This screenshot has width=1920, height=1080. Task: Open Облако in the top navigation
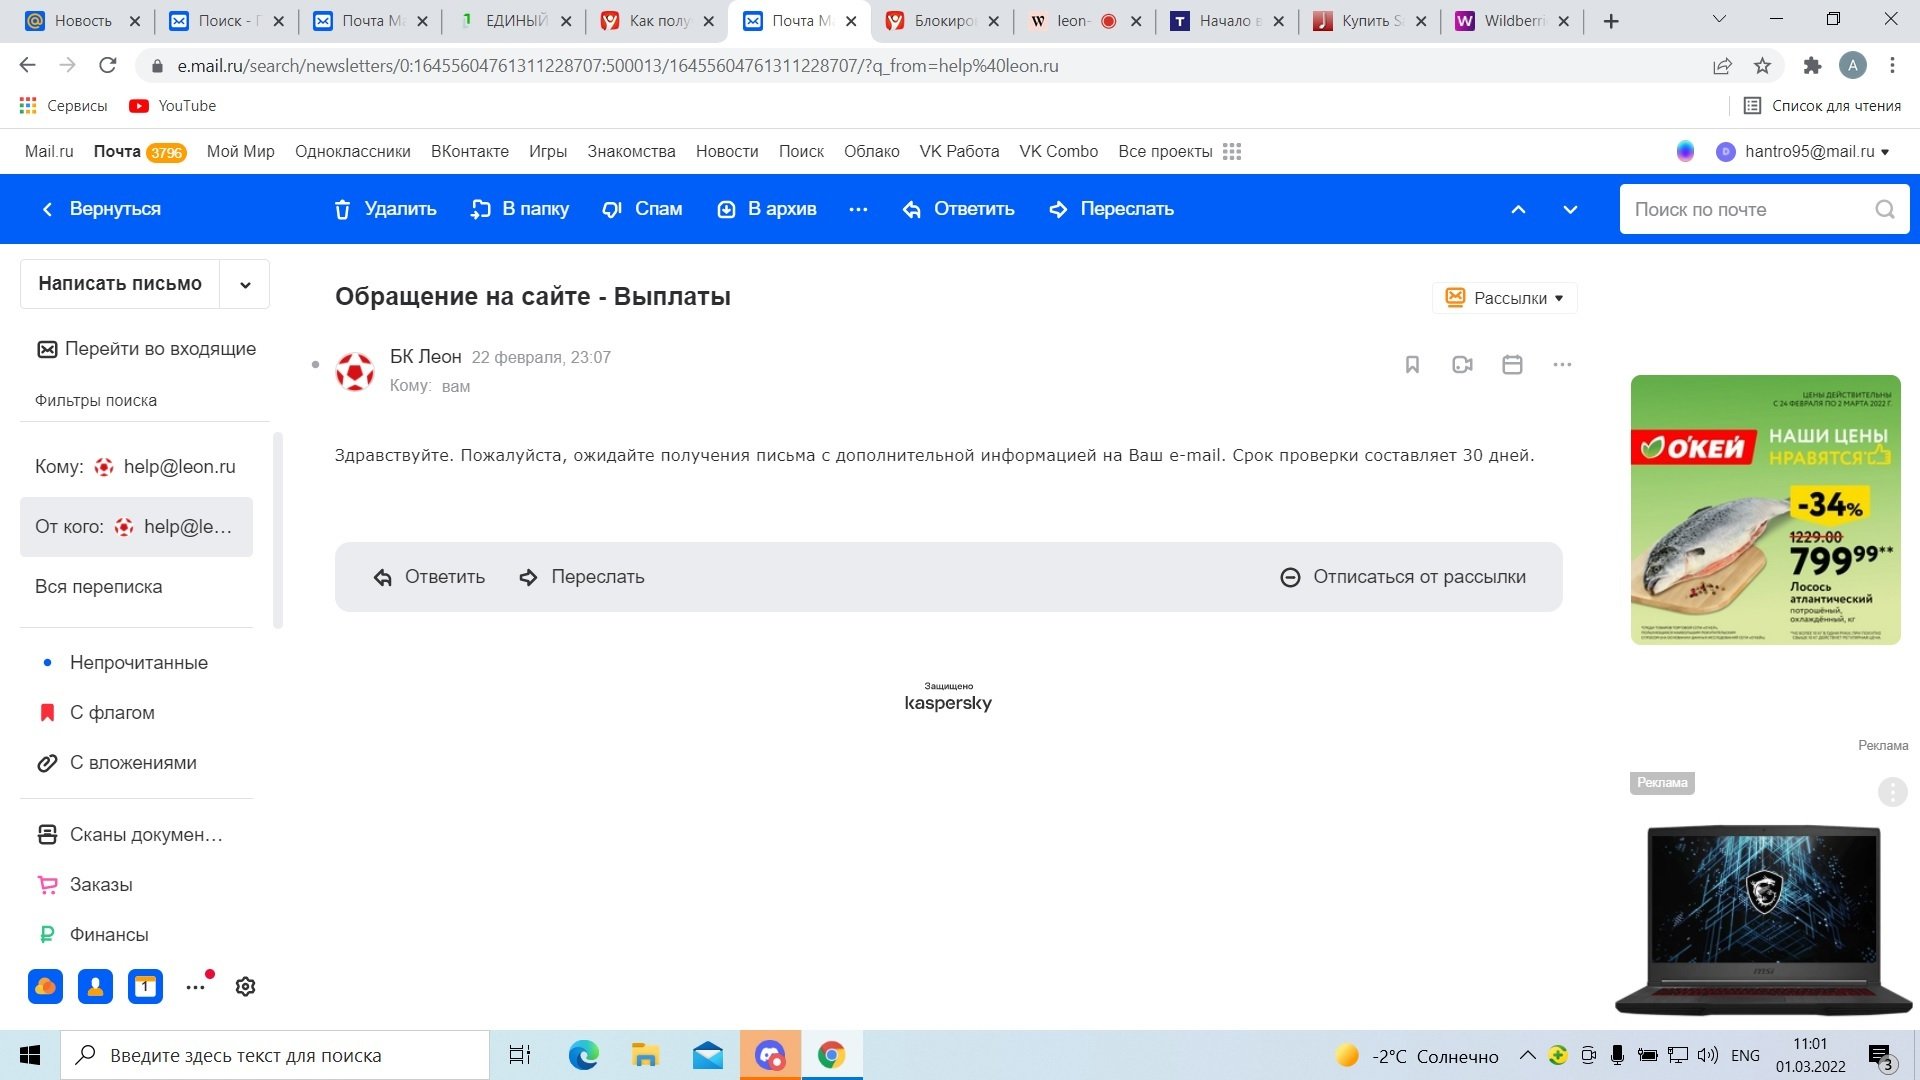coord(871,152)
